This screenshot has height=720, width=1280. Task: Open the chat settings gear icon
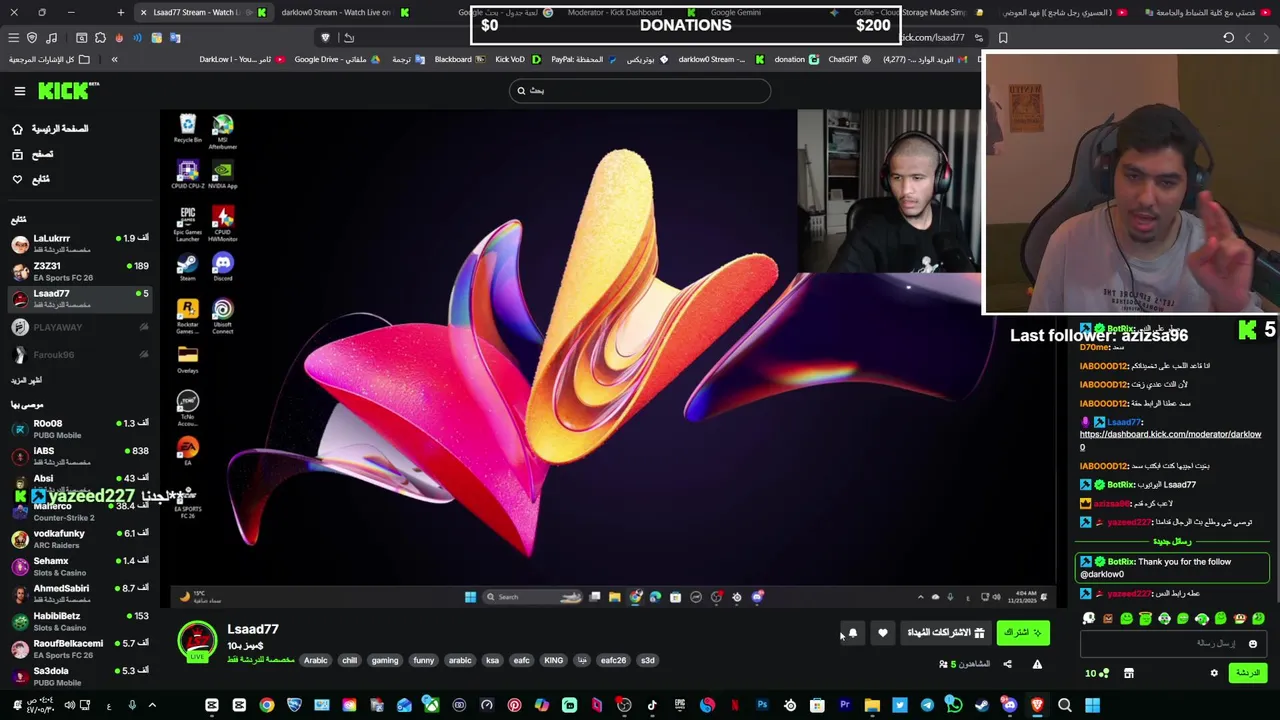click(1214, 673)
